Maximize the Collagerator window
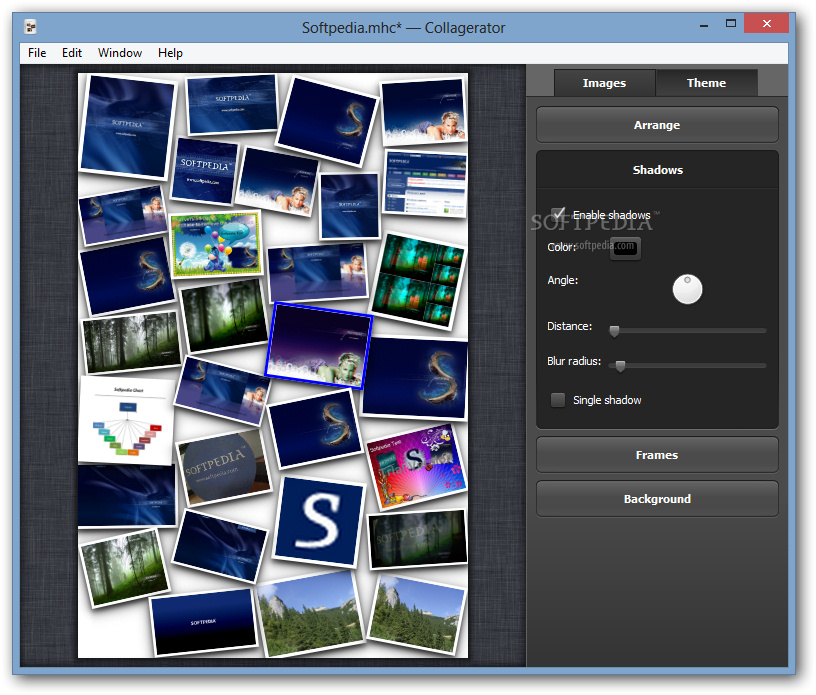Screen dimensions: 816x695 coord(731,23)
